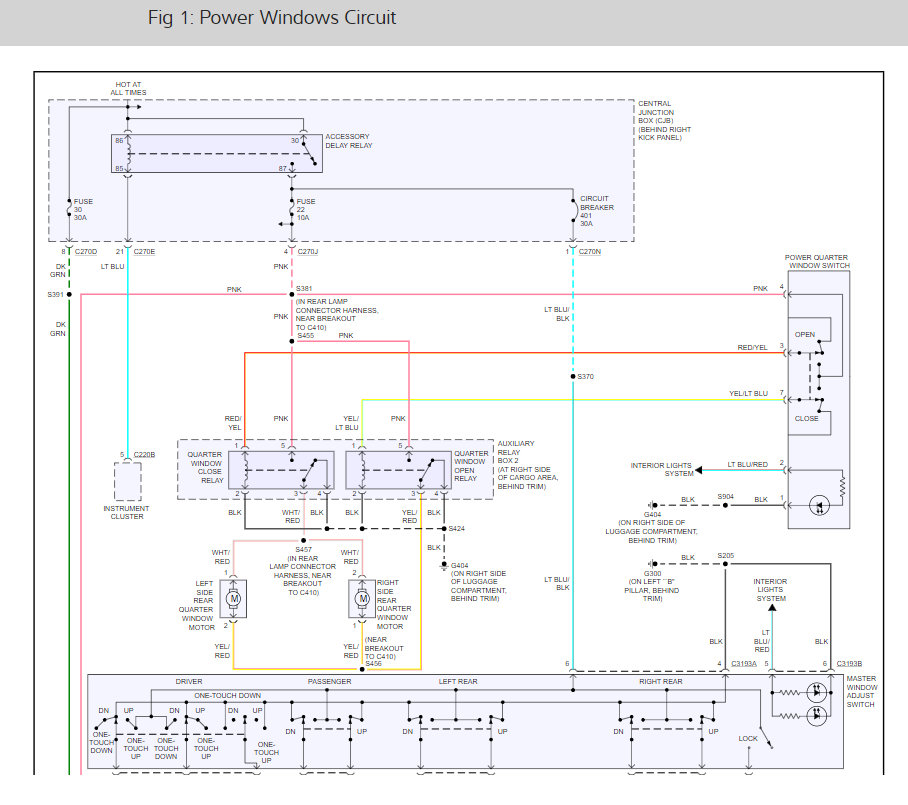This screenshot has height=805, width=908.
Task: Click the 'HOT AT ALL TIMES' label
Action: (x=128, y=89)
